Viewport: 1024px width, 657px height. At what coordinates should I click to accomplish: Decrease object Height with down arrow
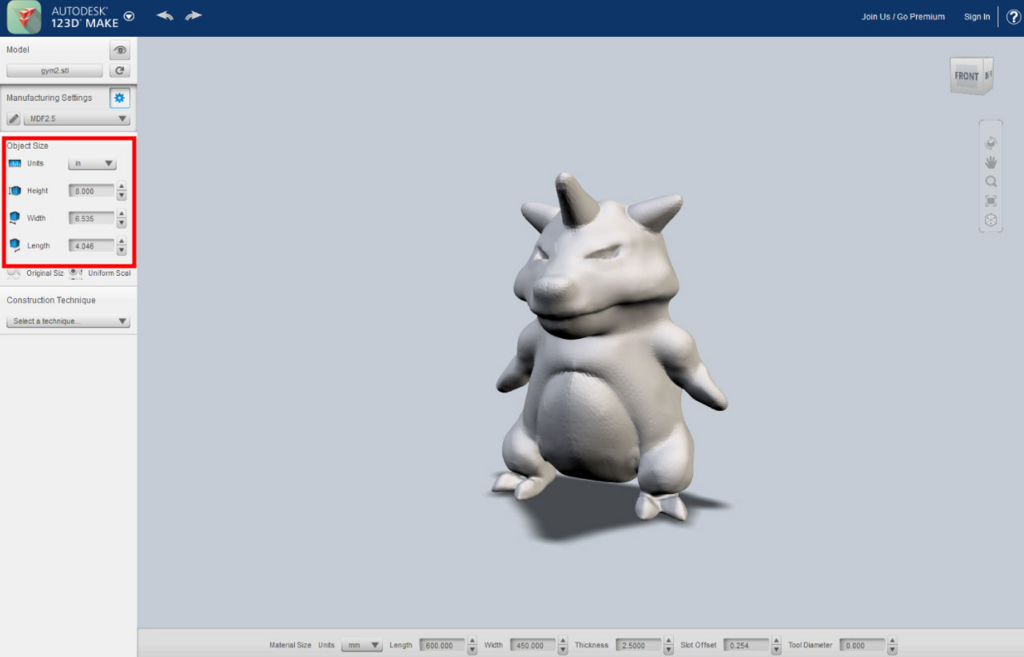(121, 196)
